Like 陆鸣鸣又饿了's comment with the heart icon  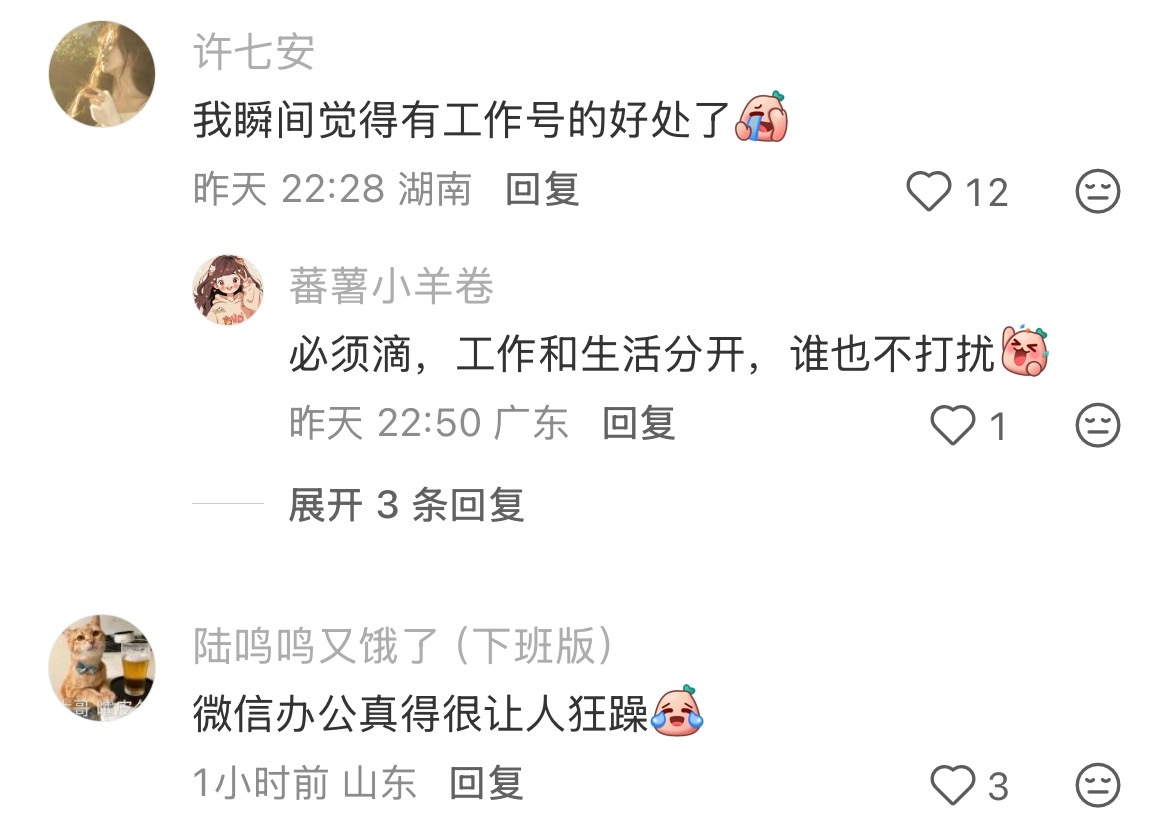952,785
